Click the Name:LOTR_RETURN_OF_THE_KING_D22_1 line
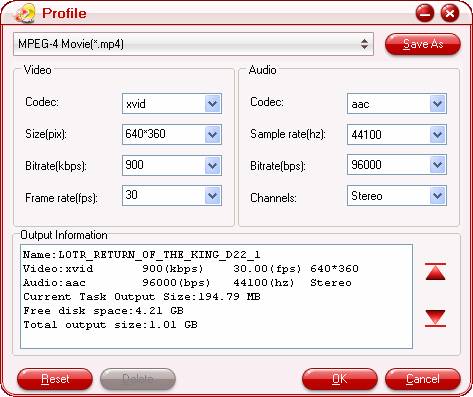The height and width of the screenshot is (397, 473). click(142, 255)
